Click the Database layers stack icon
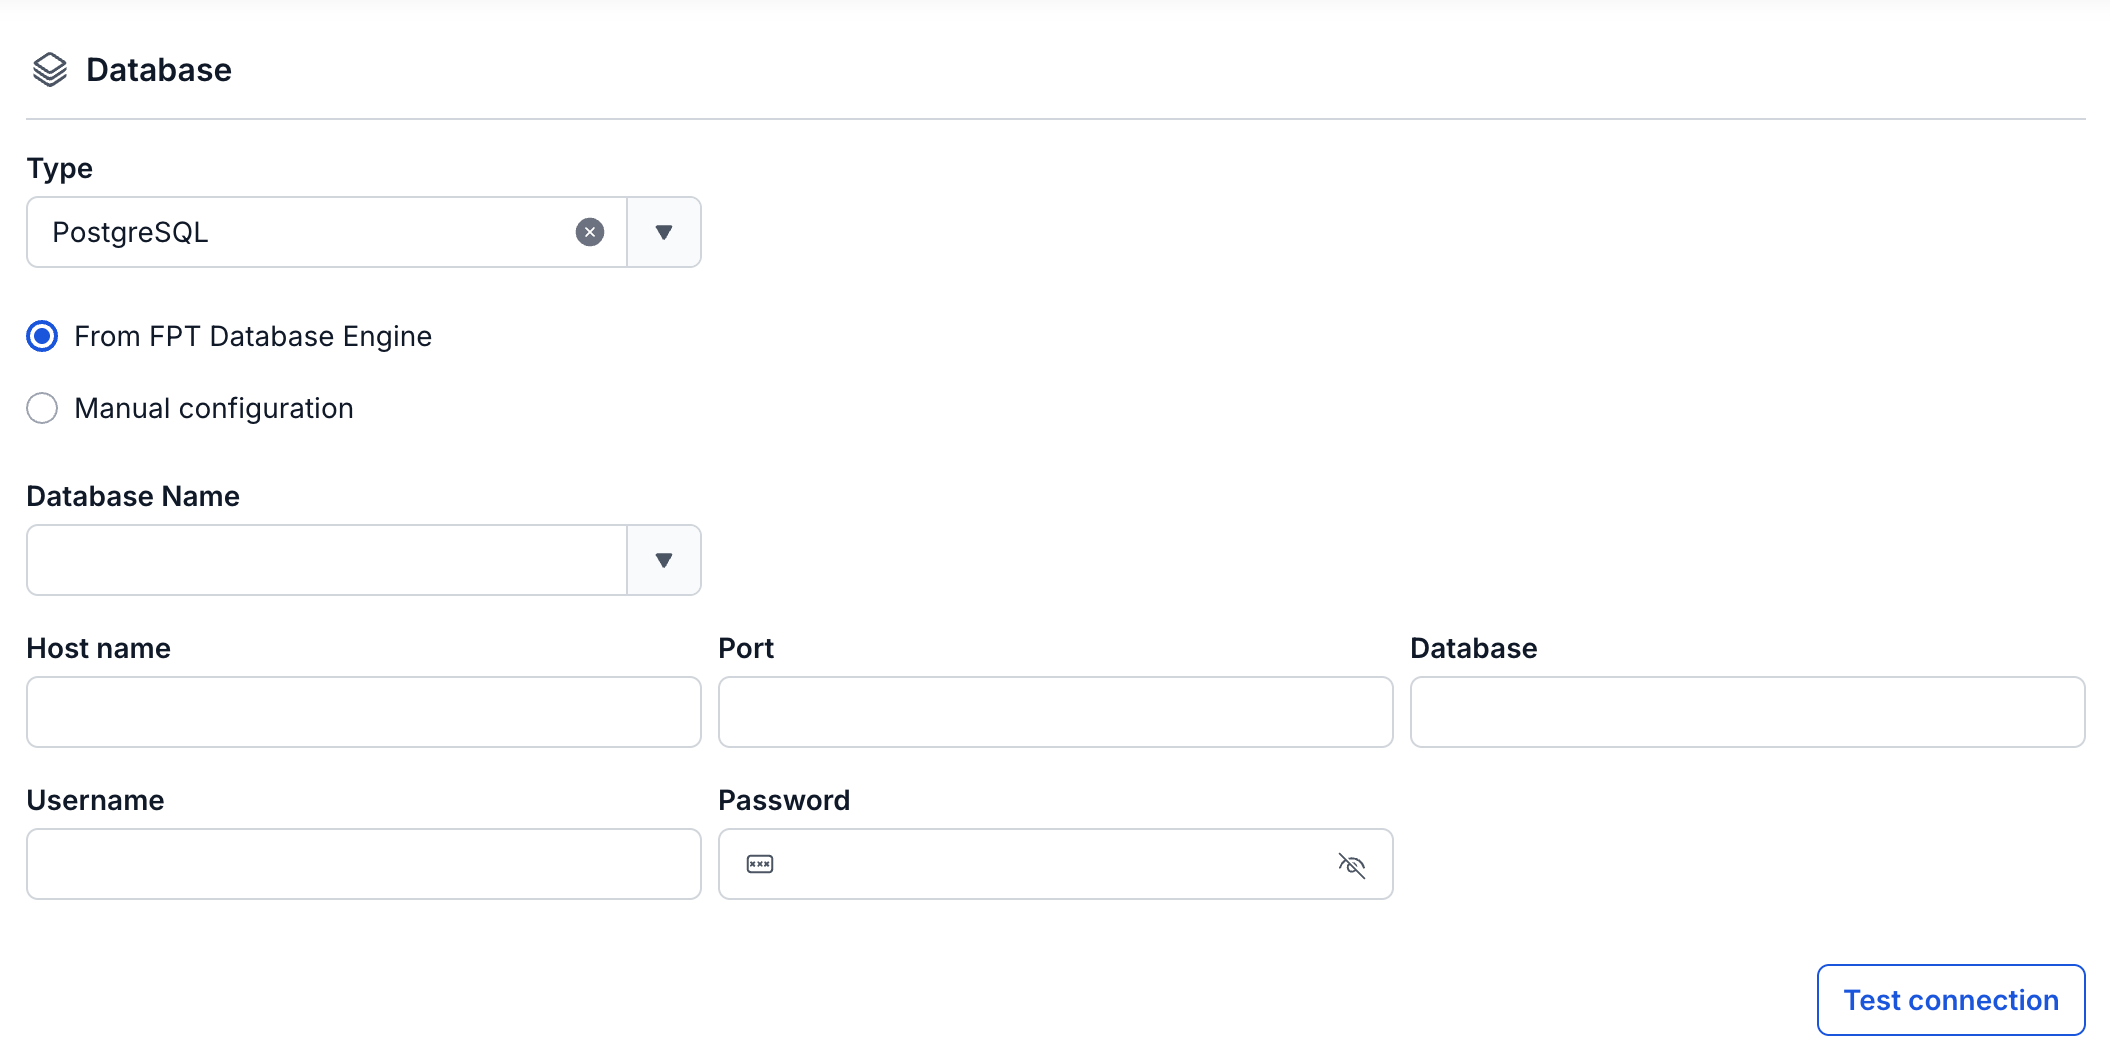The width and height of the screenshot is (2110, 1064). [x=50, y=70]
